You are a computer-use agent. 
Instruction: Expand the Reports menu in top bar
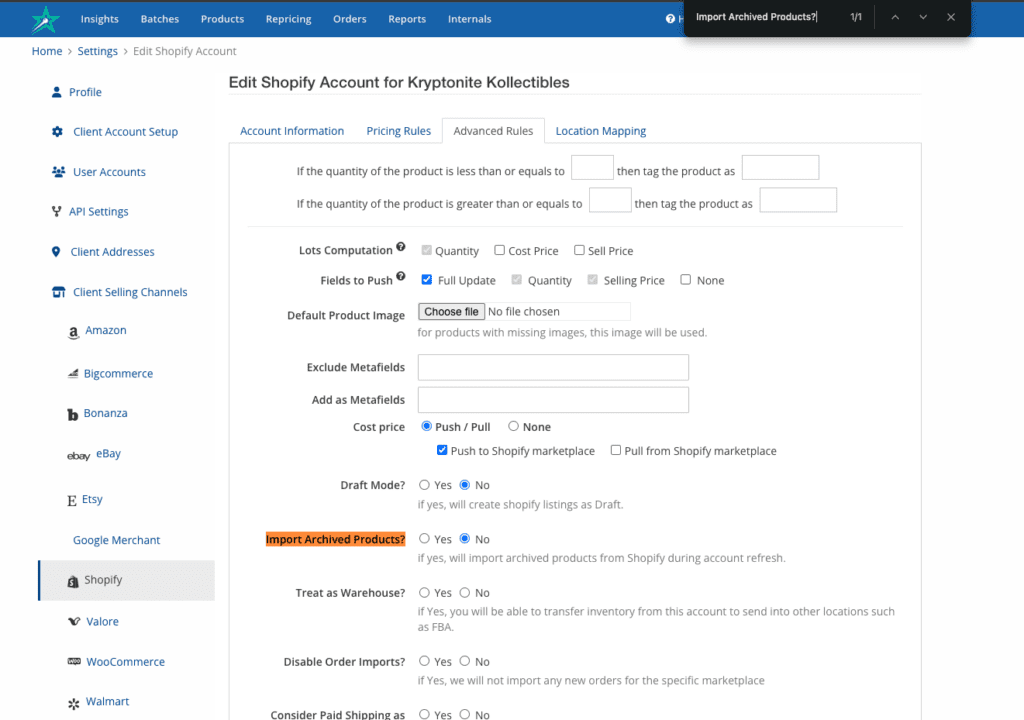[406, 19]
